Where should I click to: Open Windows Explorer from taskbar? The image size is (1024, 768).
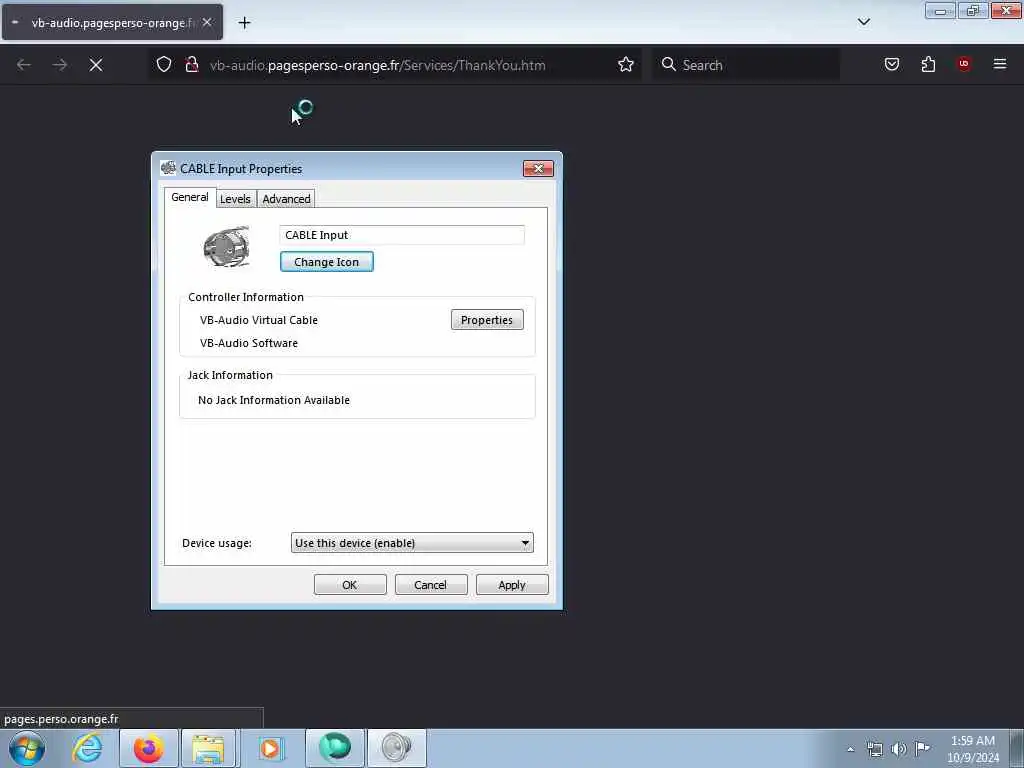[208, 748]
